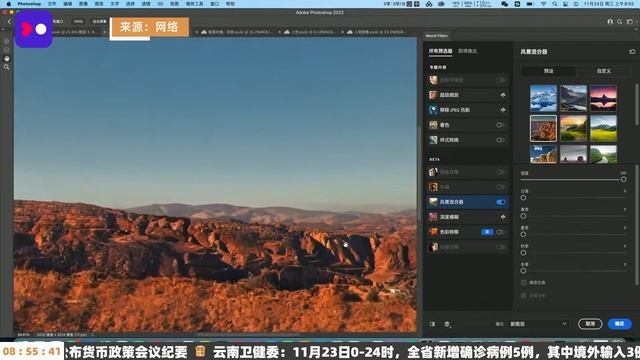The width and height of the screenshot is (640, 360).
Task: Download the 深度模糊 filter via cloud icon
Action: pos(503,217)
